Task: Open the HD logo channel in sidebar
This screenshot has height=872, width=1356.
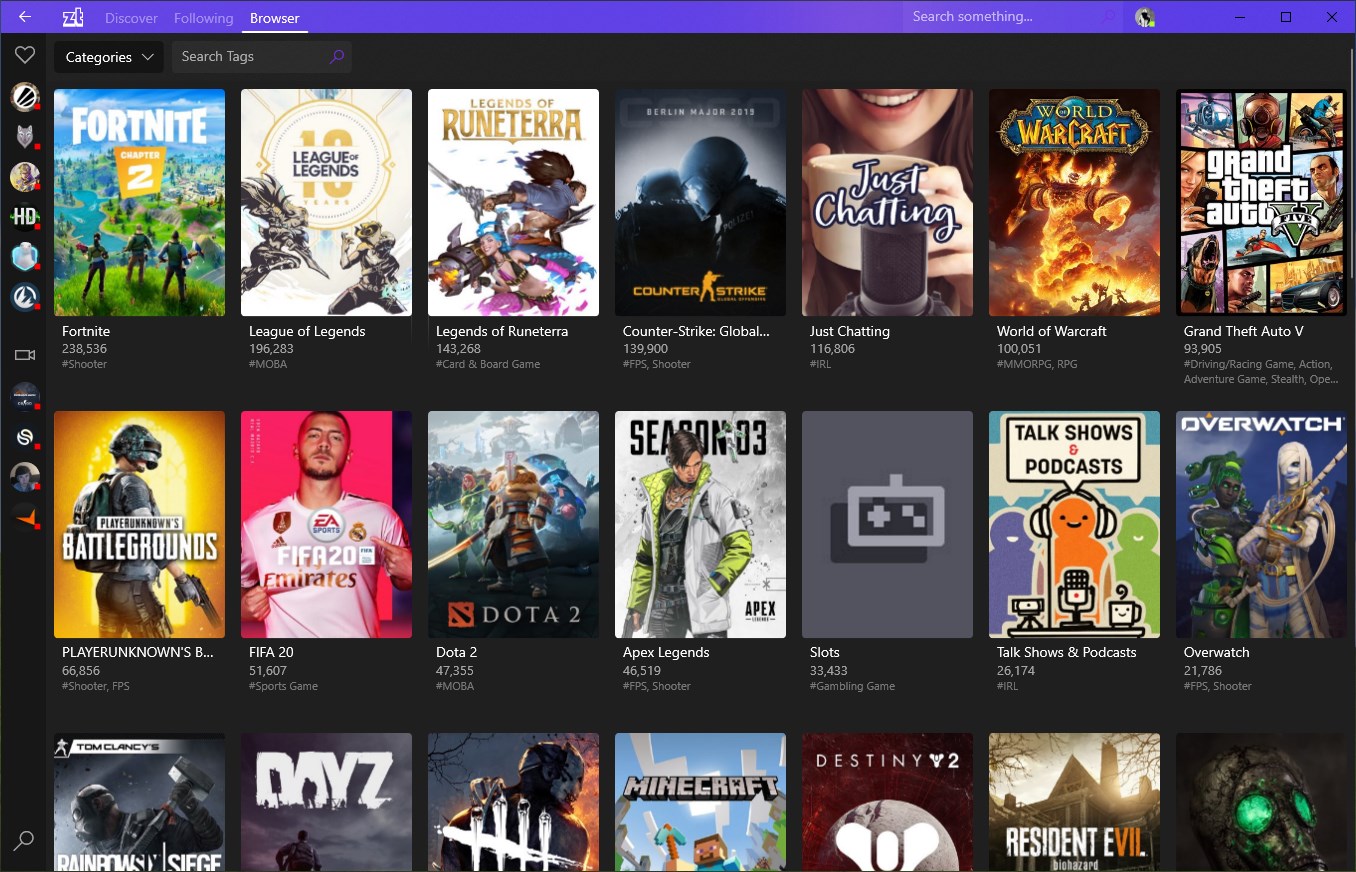Action: click(x=24, y=217)
